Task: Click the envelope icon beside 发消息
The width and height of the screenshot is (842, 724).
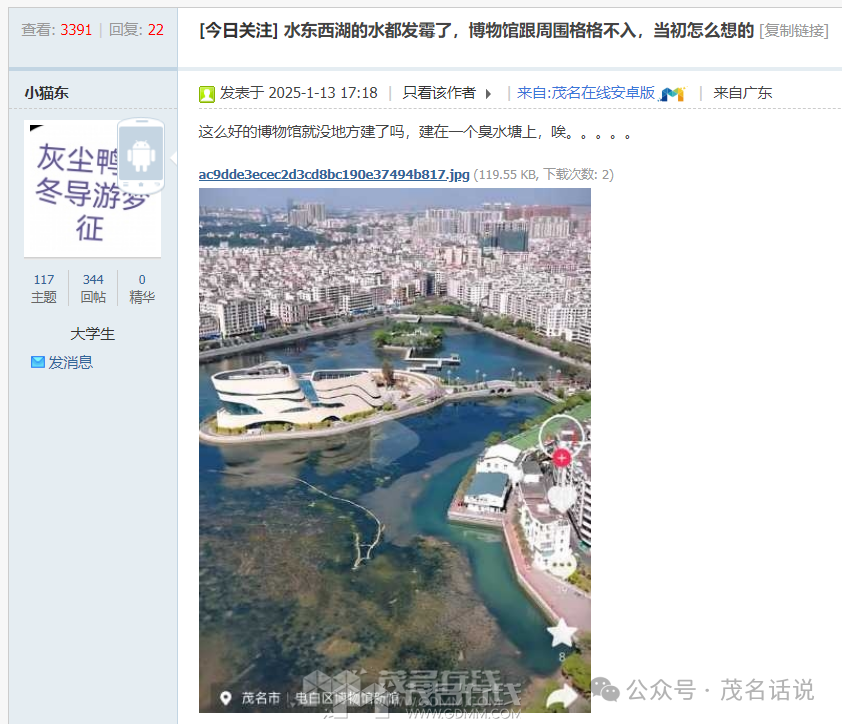Action: 38,362
